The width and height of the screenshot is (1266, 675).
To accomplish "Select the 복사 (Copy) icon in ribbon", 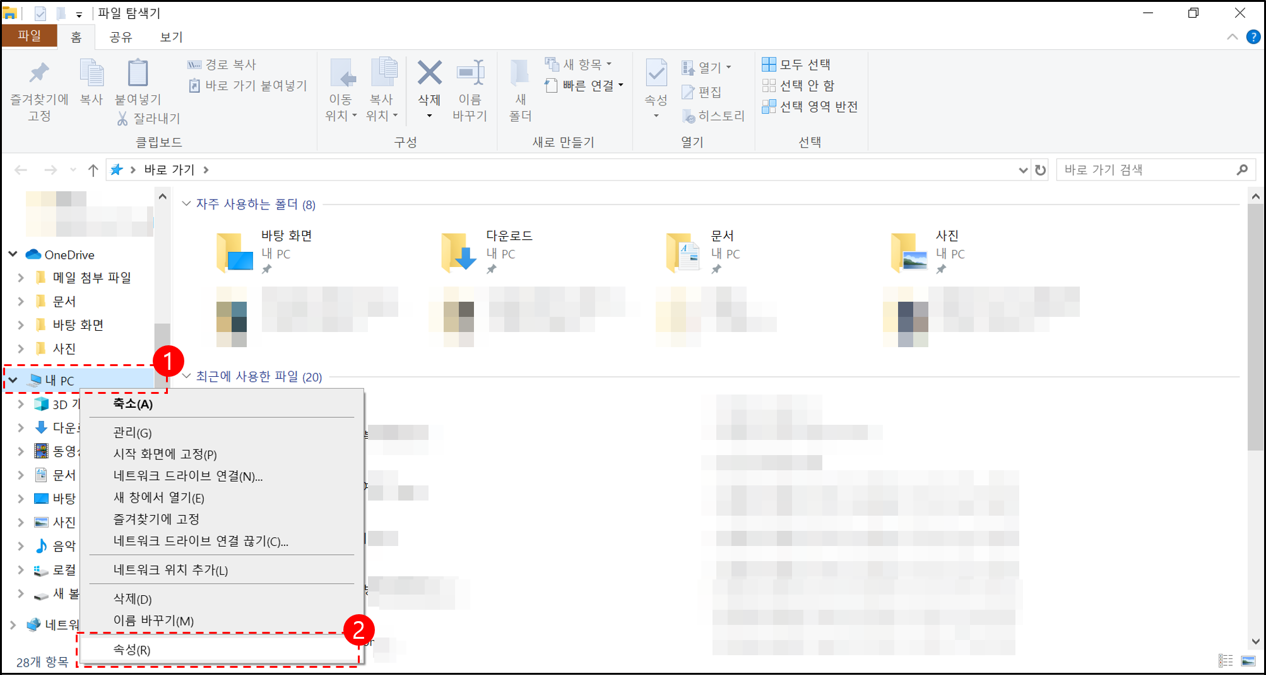I will point(91,88).
